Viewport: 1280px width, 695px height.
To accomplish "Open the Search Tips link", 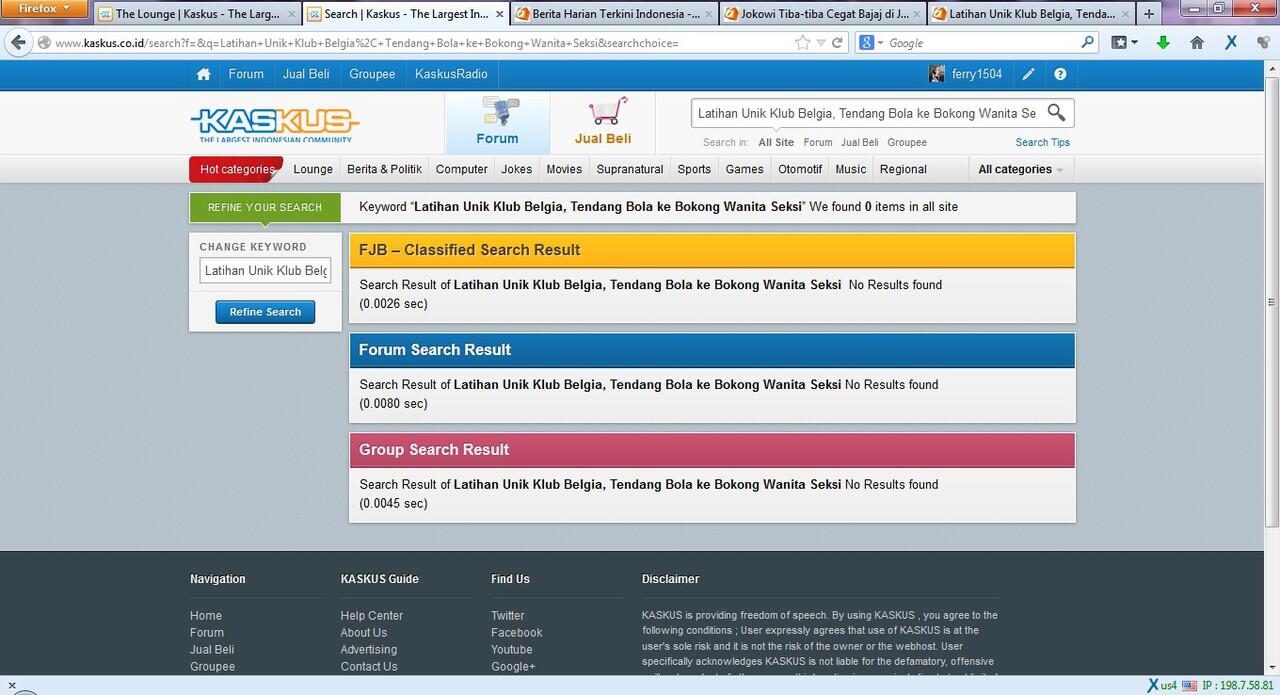I will 1043,142.
